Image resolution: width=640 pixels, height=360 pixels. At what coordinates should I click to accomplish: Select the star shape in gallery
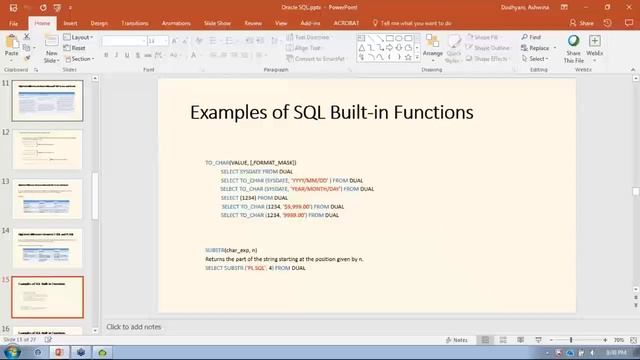click(x=408, y=57)
